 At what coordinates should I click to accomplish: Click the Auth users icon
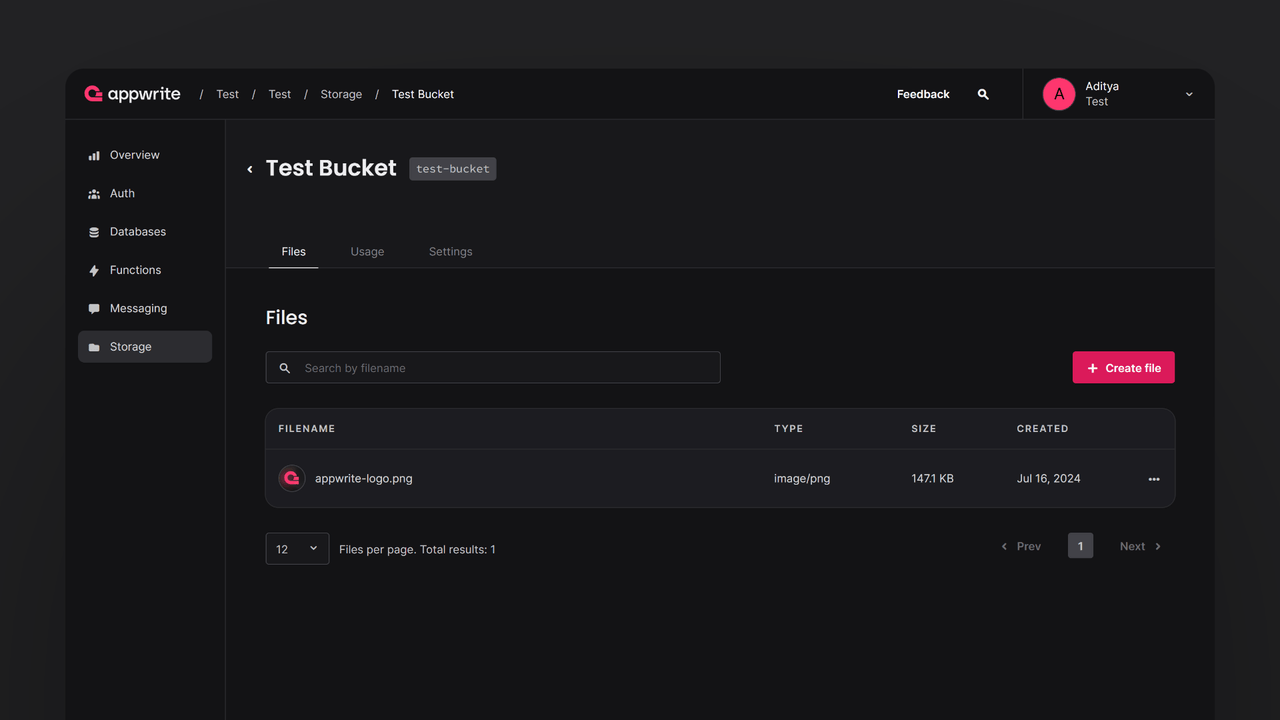point(94,194)
